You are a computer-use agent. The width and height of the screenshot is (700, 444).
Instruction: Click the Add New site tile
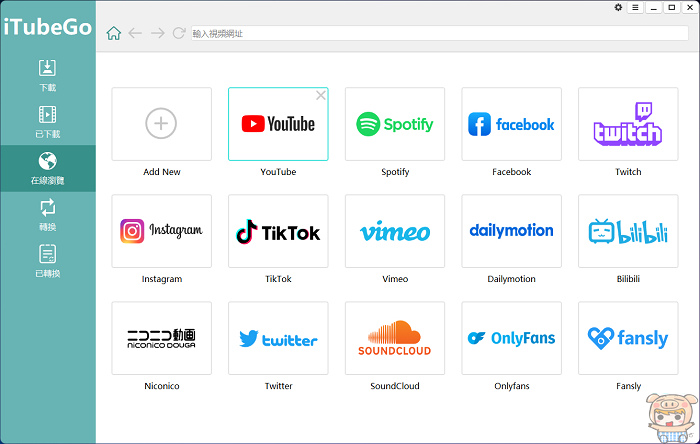click(162, 124)
